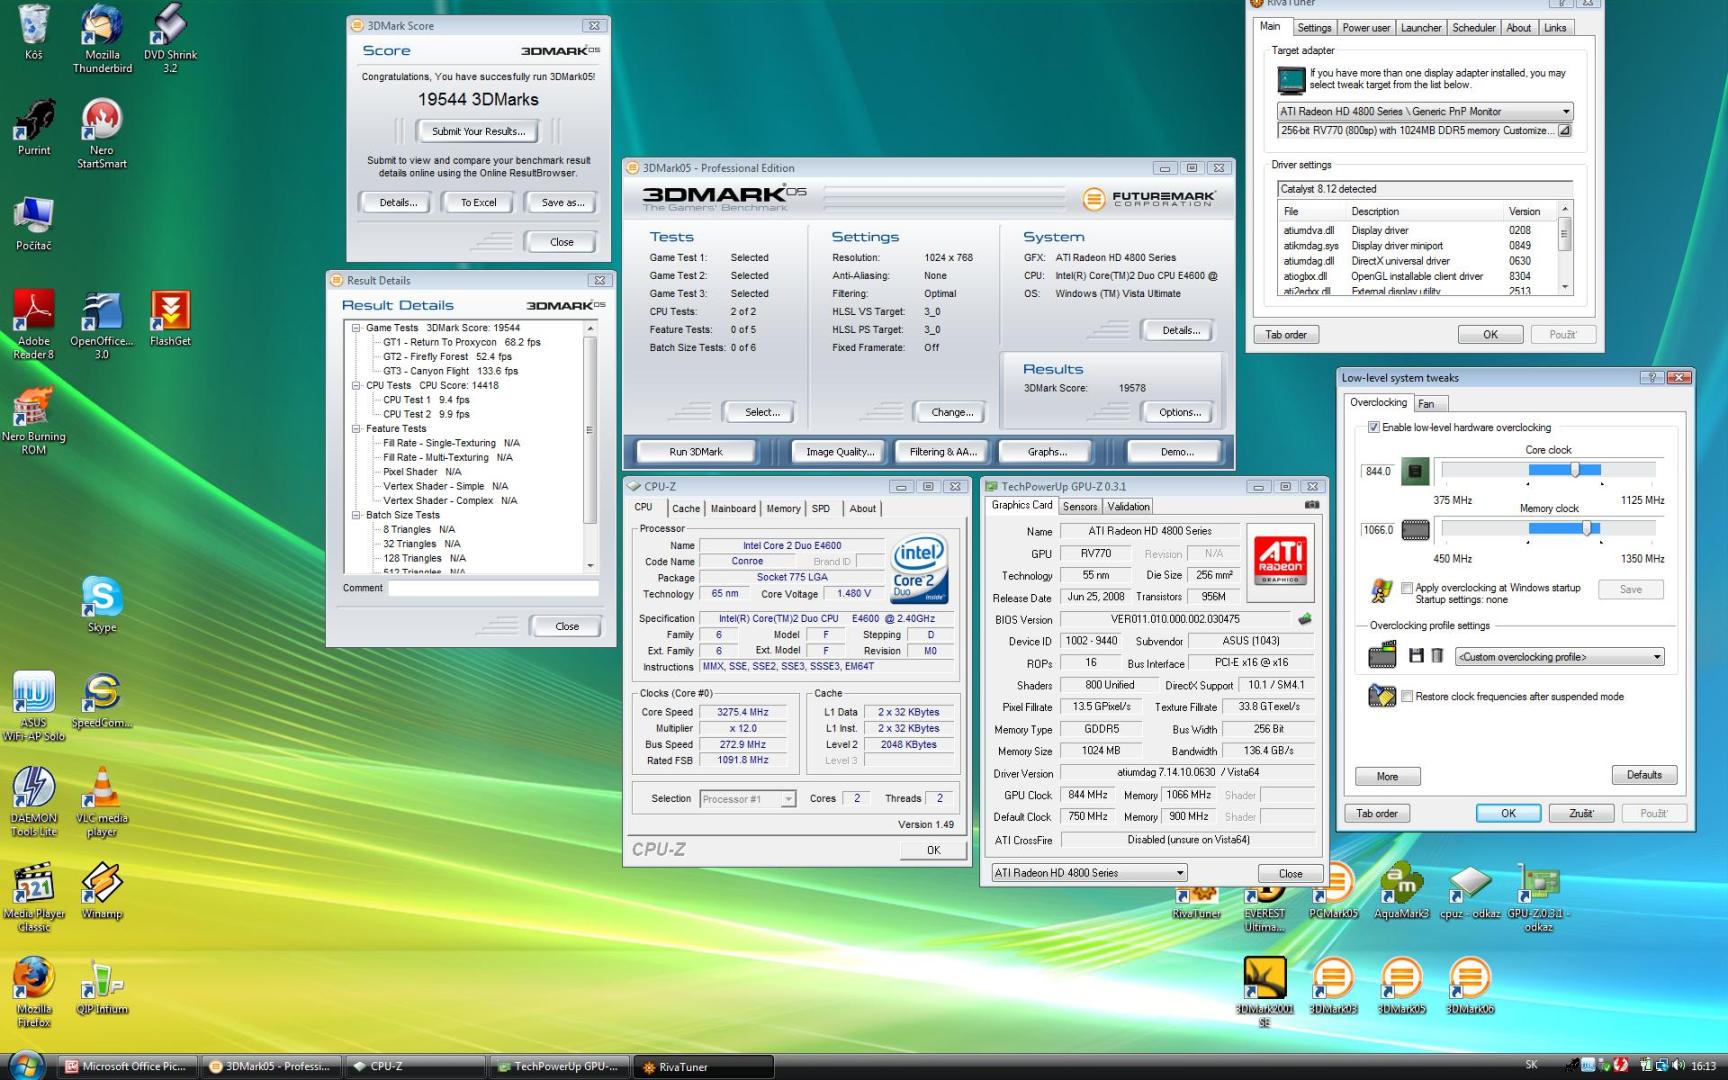Open 3DMark06 desktop shortcut
Viewport: 1728px width, 1080px height.
point(1470,986)
